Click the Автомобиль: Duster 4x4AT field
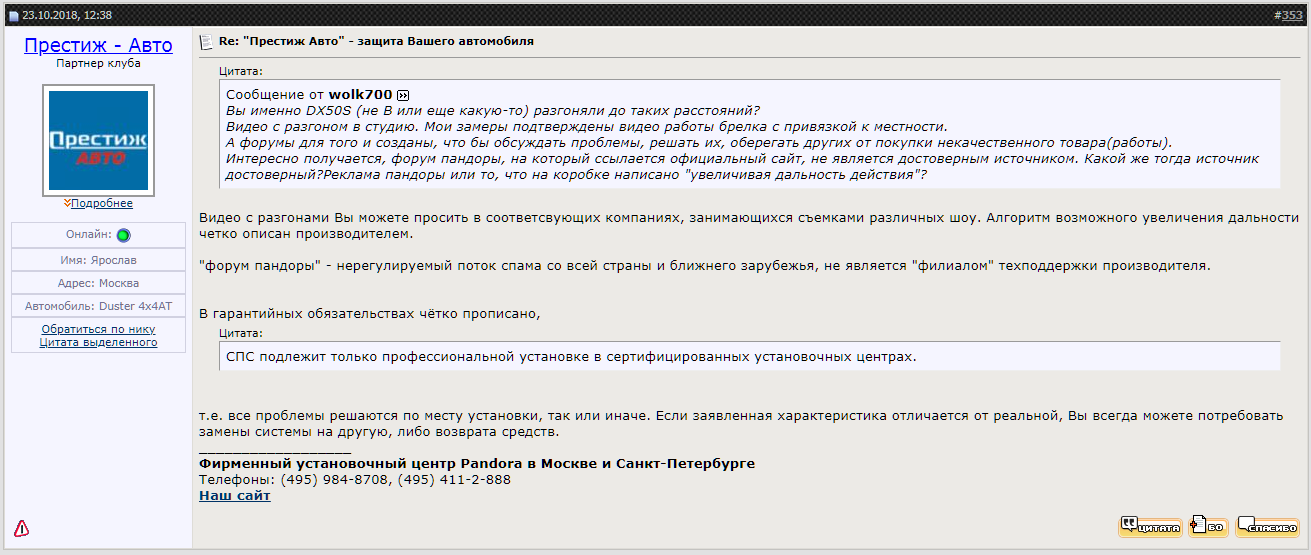Image resolution: width=1311 pixels, height=555 pixels. click(x=98, y=306)
